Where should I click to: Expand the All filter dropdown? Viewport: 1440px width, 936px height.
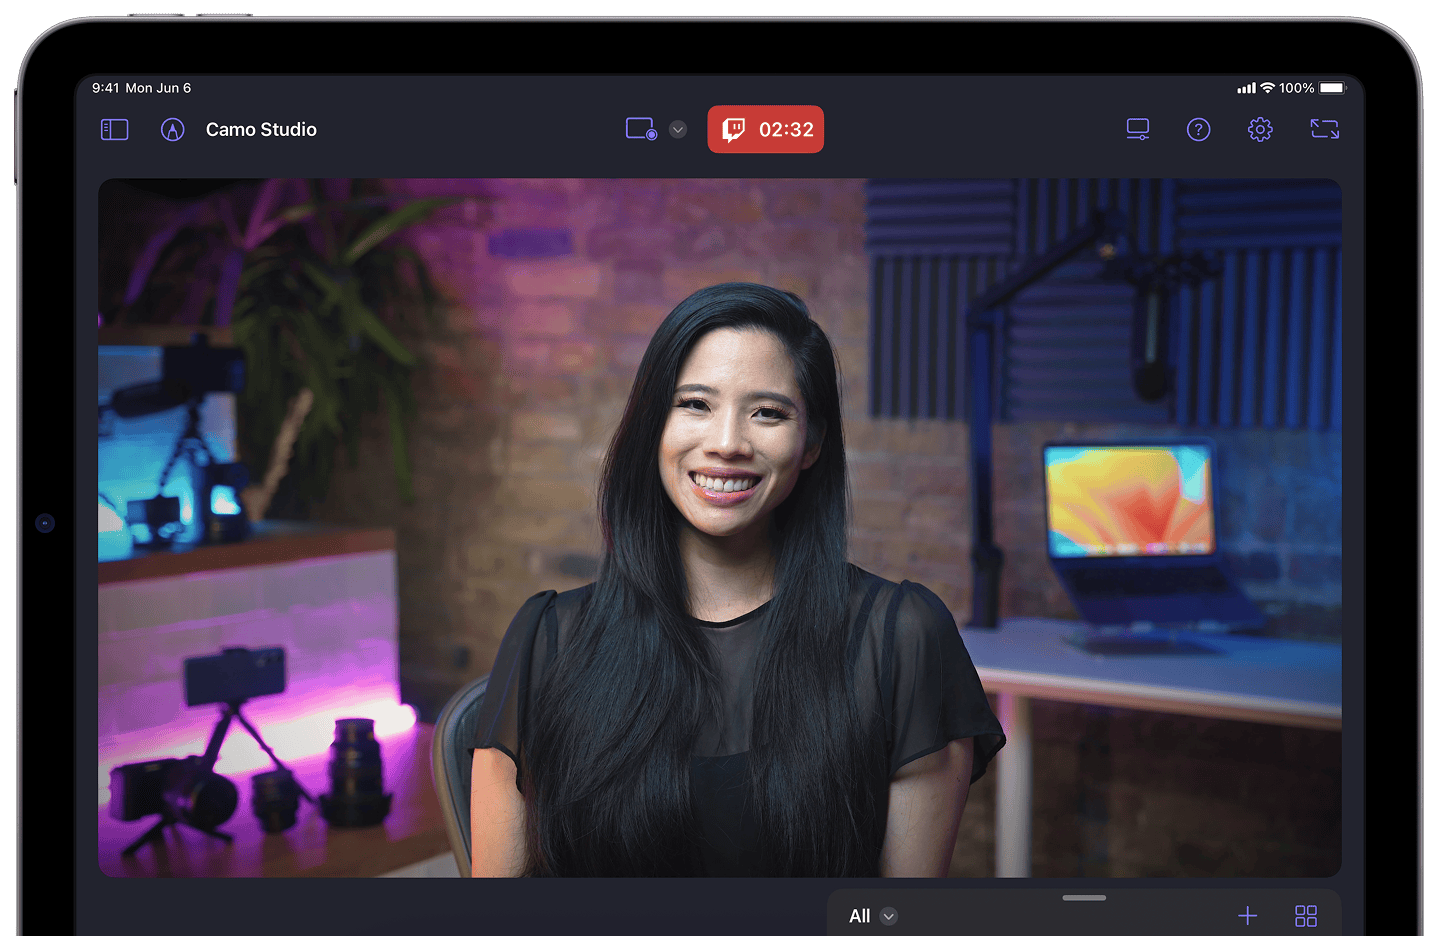[873, 916]
